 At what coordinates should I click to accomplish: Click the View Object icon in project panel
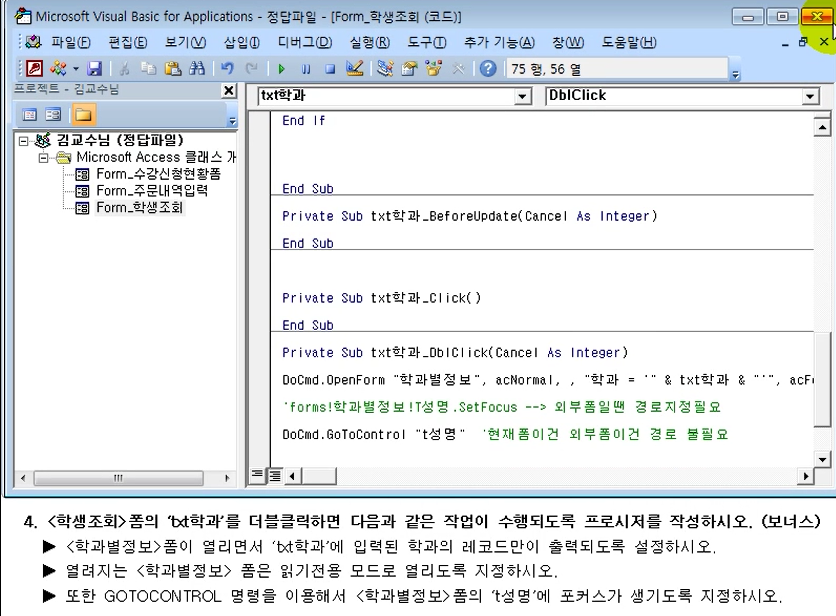53,114
